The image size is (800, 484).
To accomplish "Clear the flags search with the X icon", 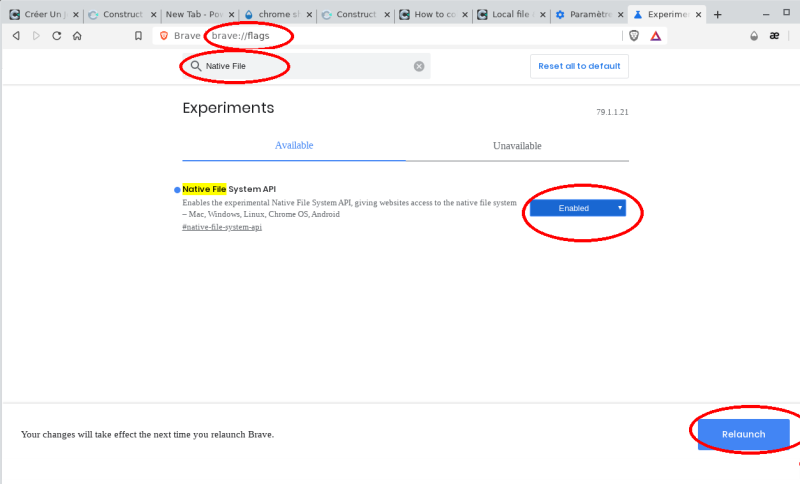I will 419,66.
